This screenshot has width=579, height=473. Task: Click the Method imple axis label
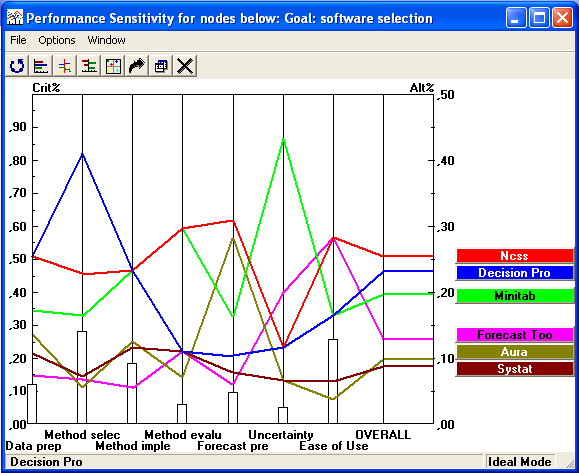(133, 446)
